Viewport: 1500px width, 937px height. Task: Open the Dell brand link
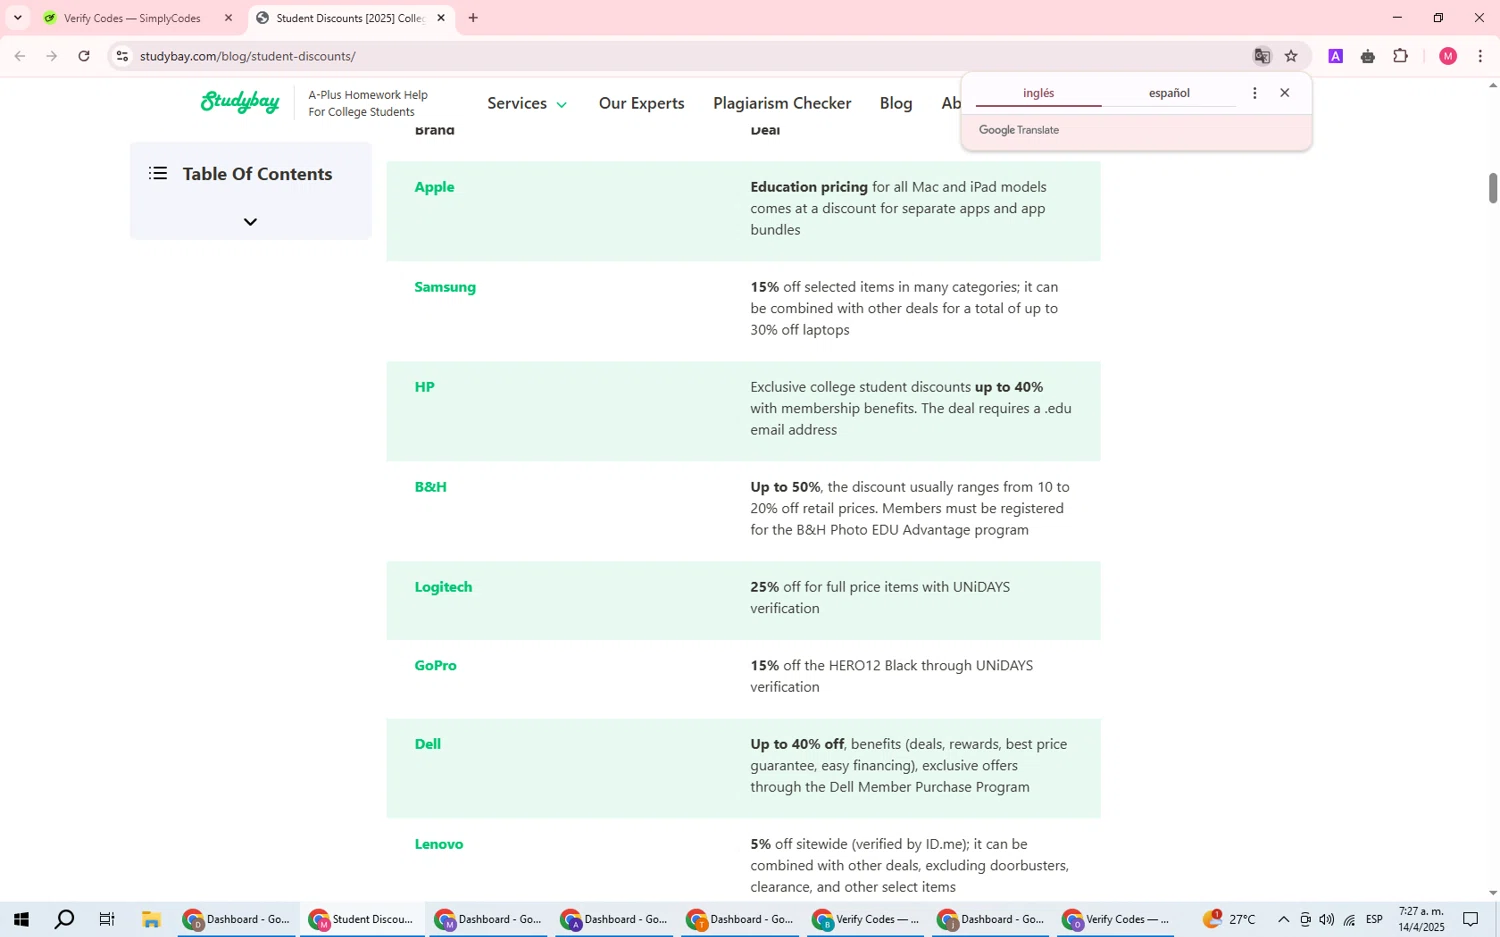428,744
